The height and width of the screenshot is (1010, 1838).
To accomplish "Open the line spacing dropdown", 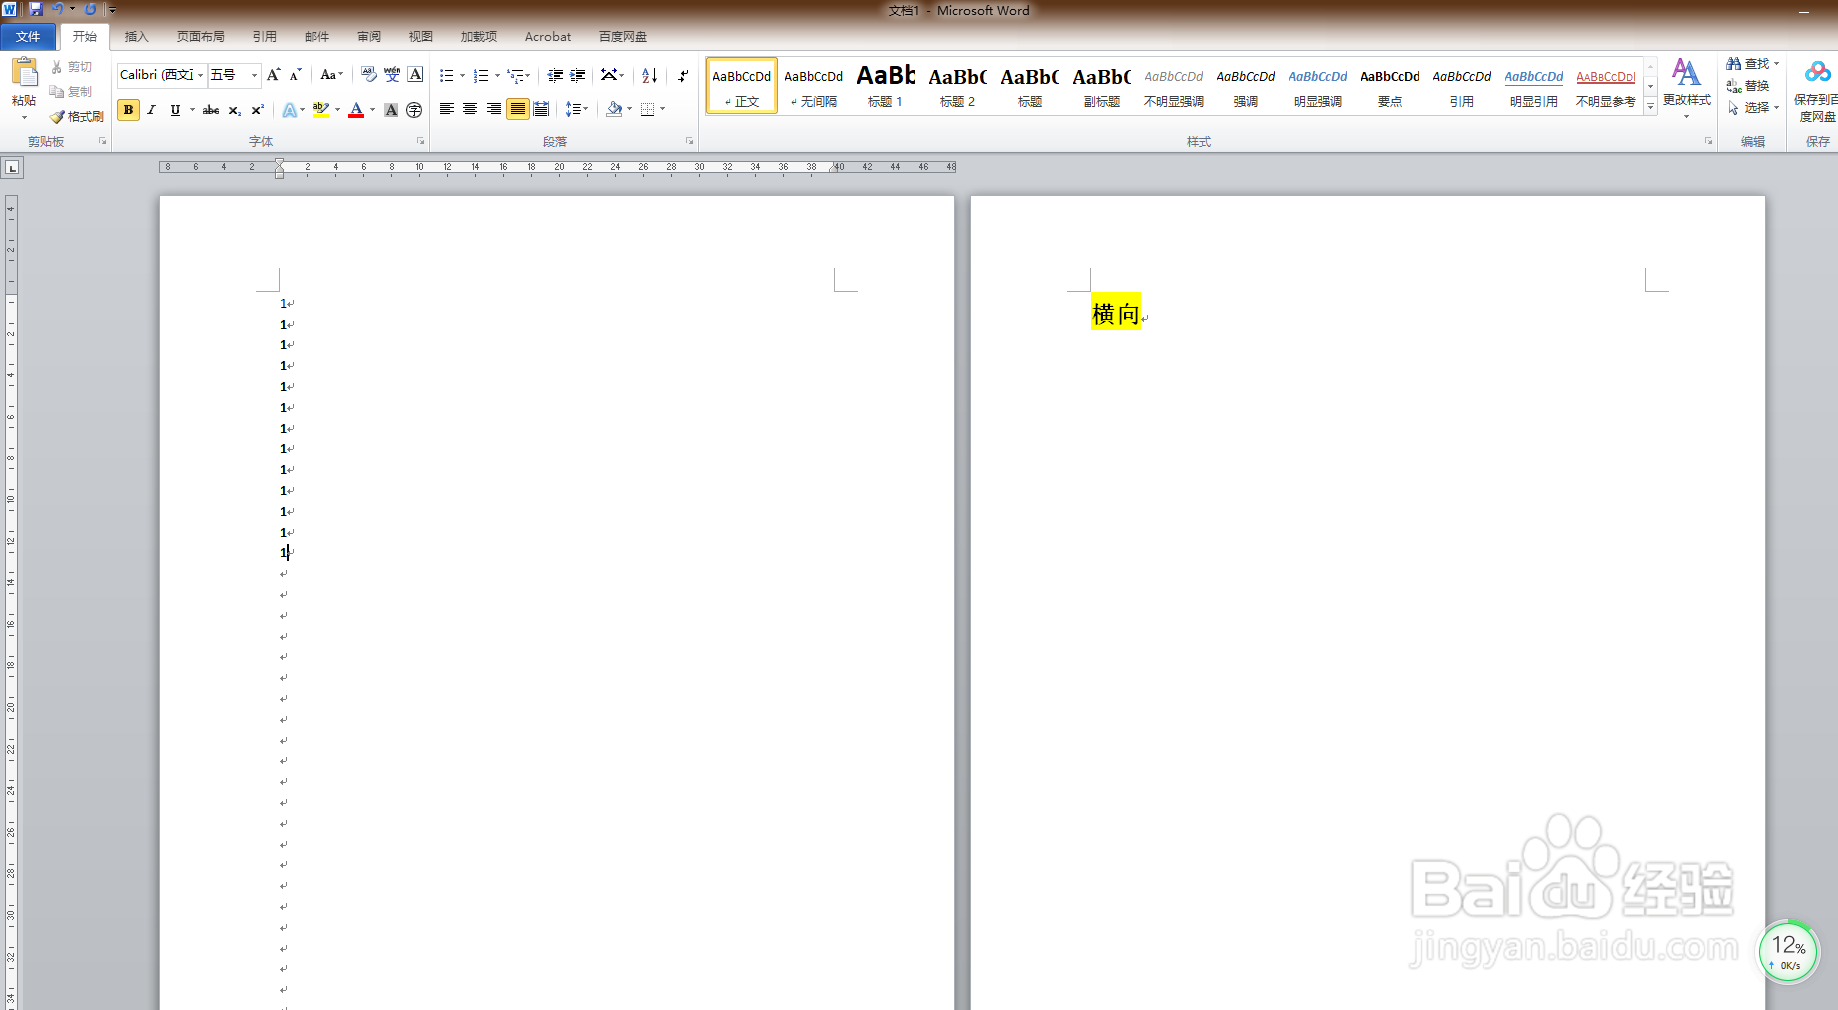I will click(x=577, y=109).
